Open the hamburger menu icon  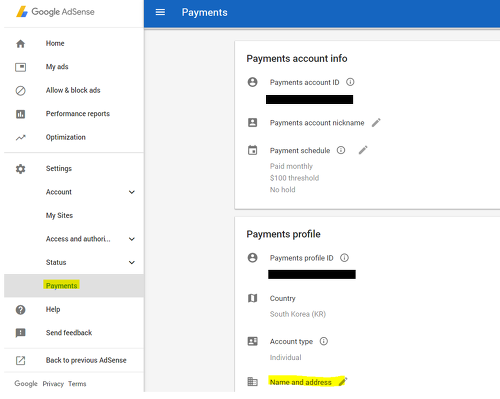(x=160, y=12)
